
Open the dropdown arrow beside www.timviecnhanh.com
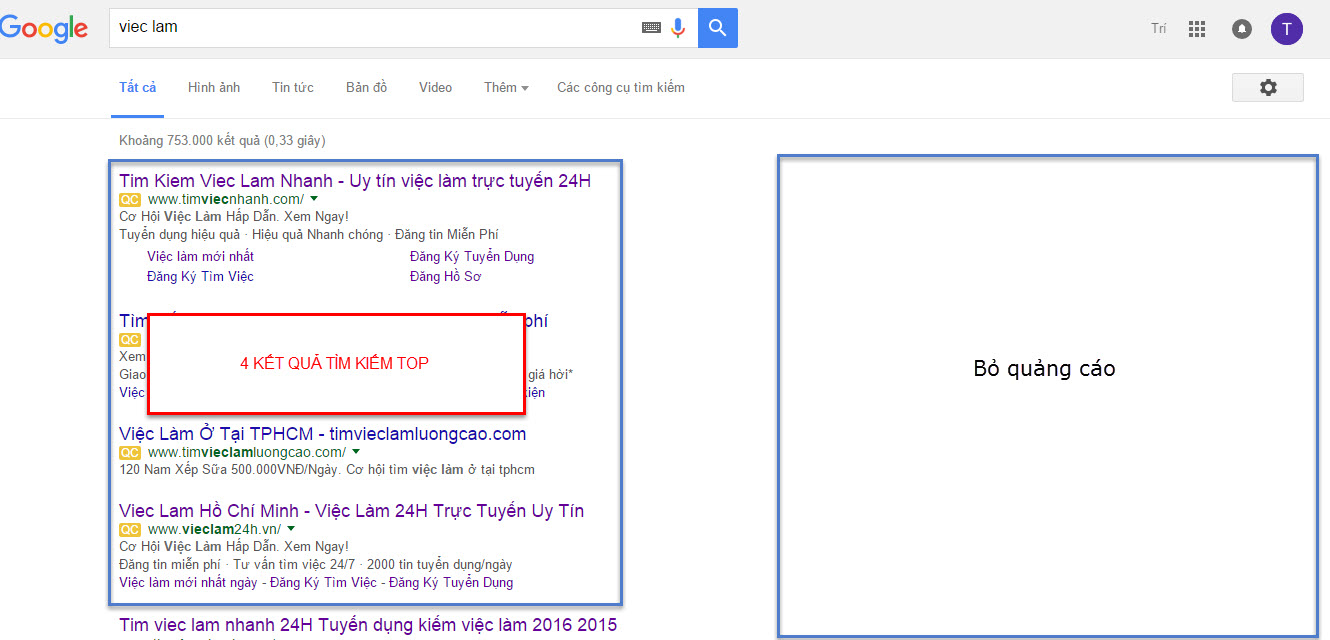(x=314, y=199)
